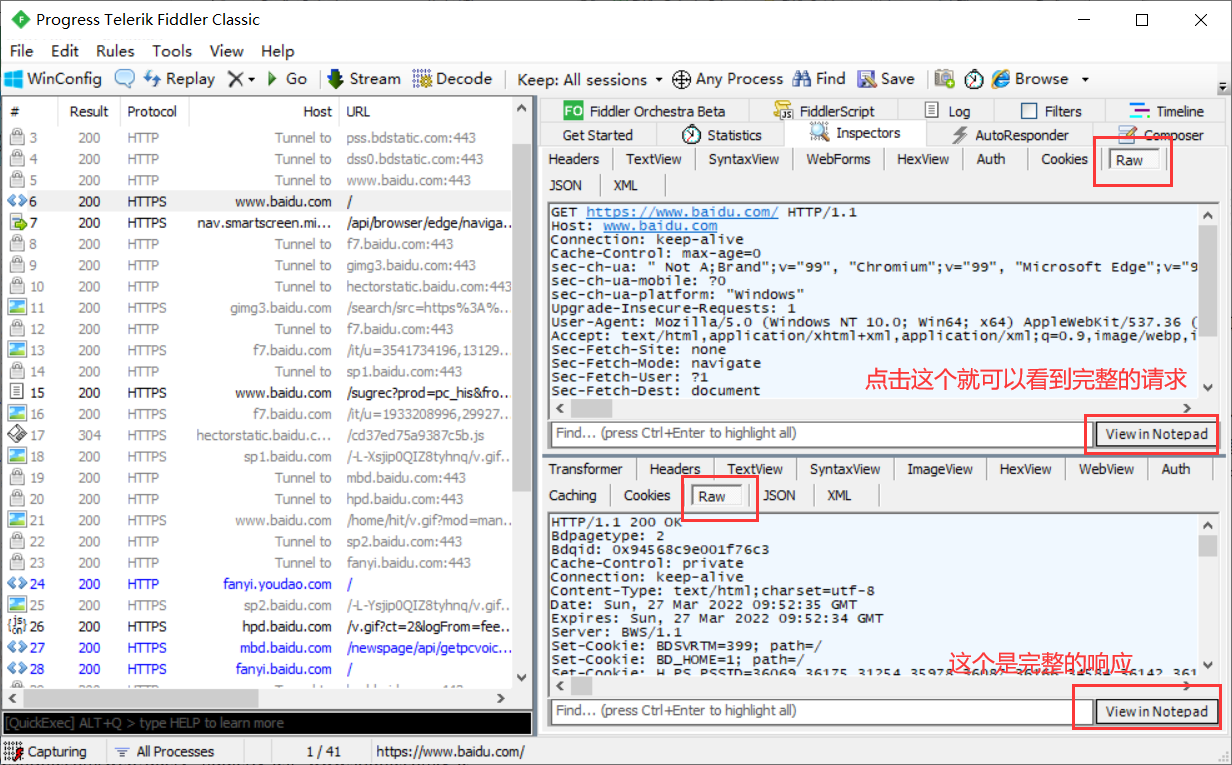1232x765 pixels.
Task: Select session 6 www.baidu.com row
Action: [x=257, y=201]
